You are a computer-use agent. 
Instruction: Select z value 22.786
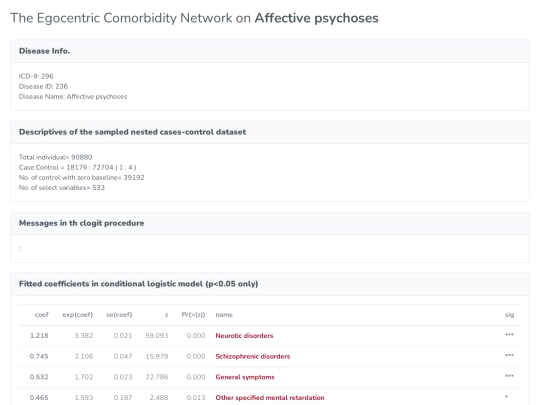(x=157, y=377)
